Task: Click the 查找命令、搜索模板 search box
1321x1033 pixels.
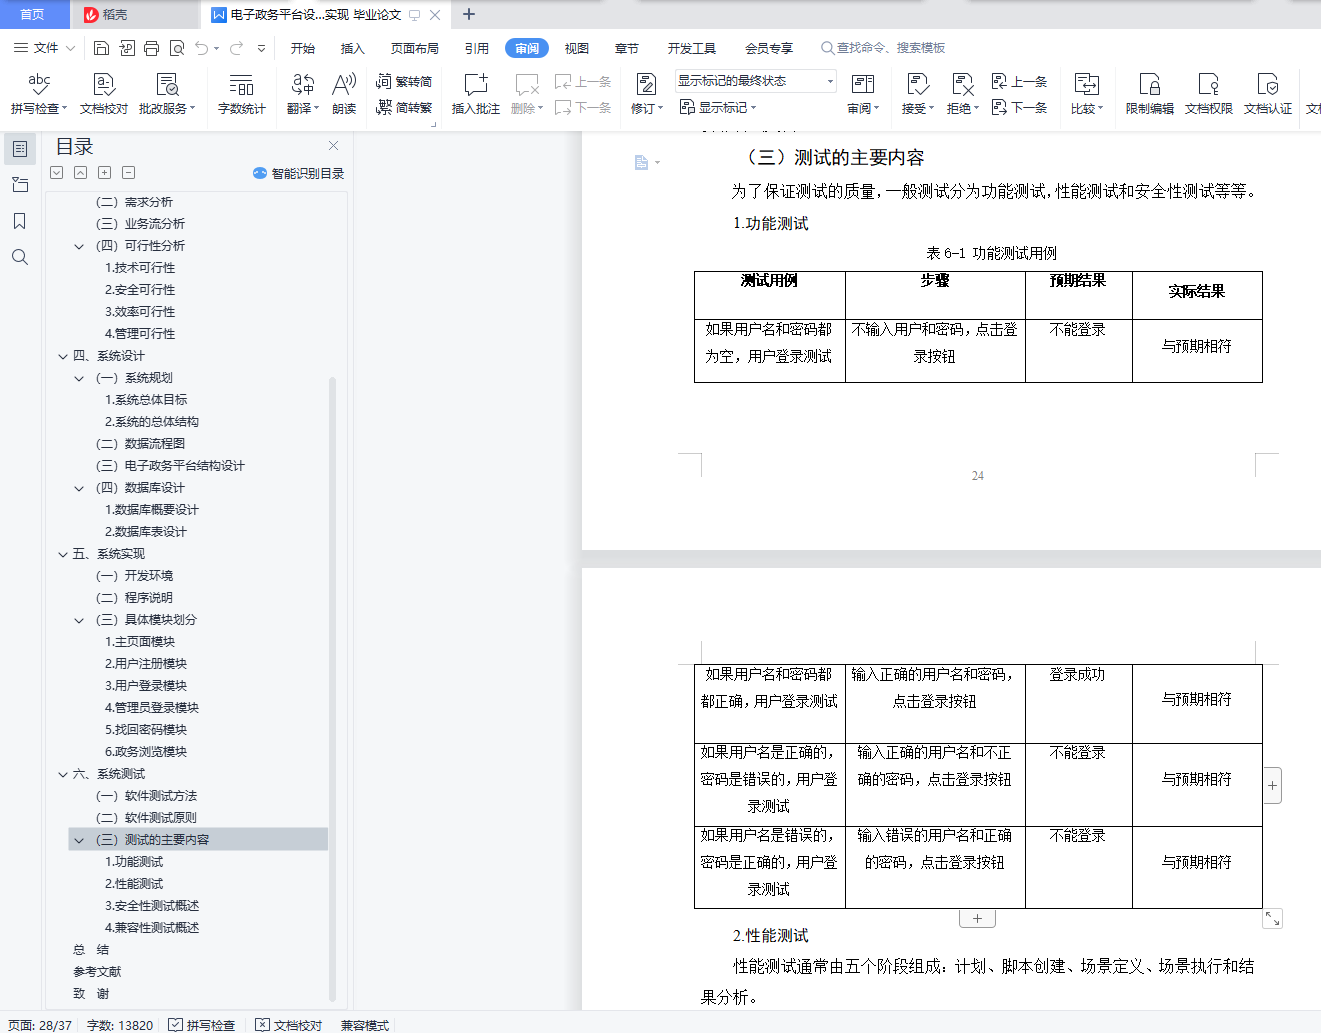Action: pos(883,48)
